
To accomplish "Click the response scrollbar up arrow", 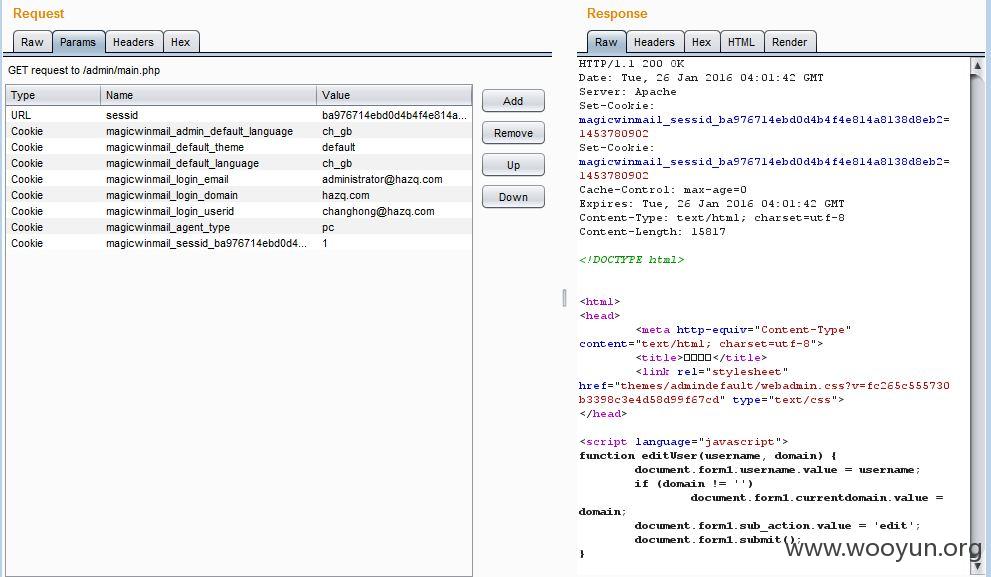I will coord(977,64).
